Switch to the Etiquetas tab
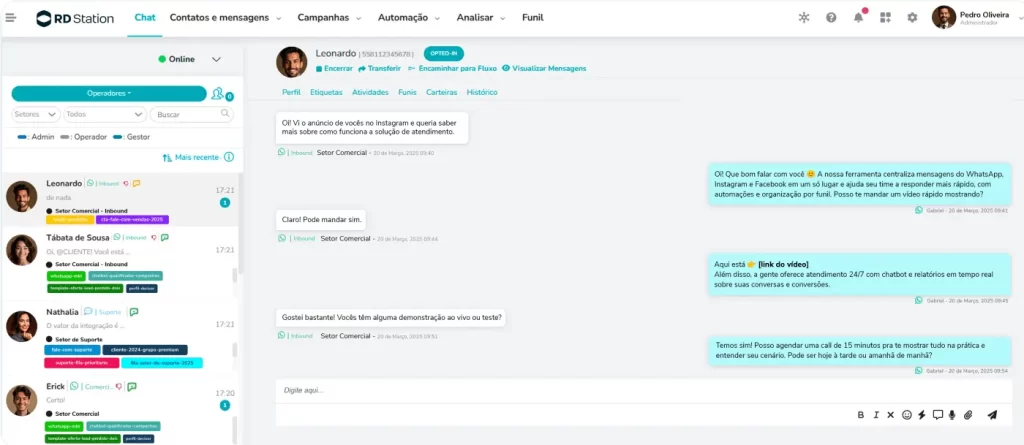 click(x=326, y=92)
